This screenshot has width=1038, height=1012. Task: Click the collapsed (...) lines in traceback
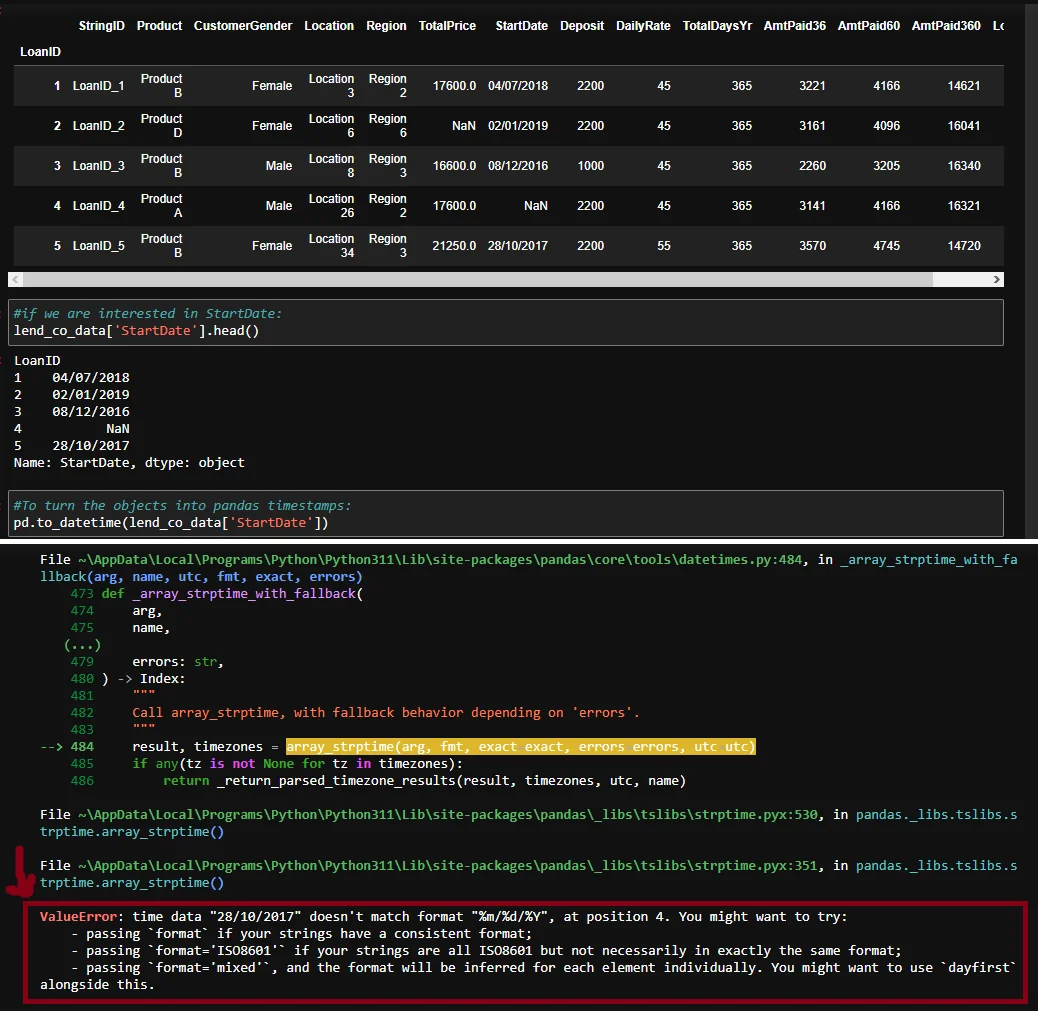pos(82,645)
